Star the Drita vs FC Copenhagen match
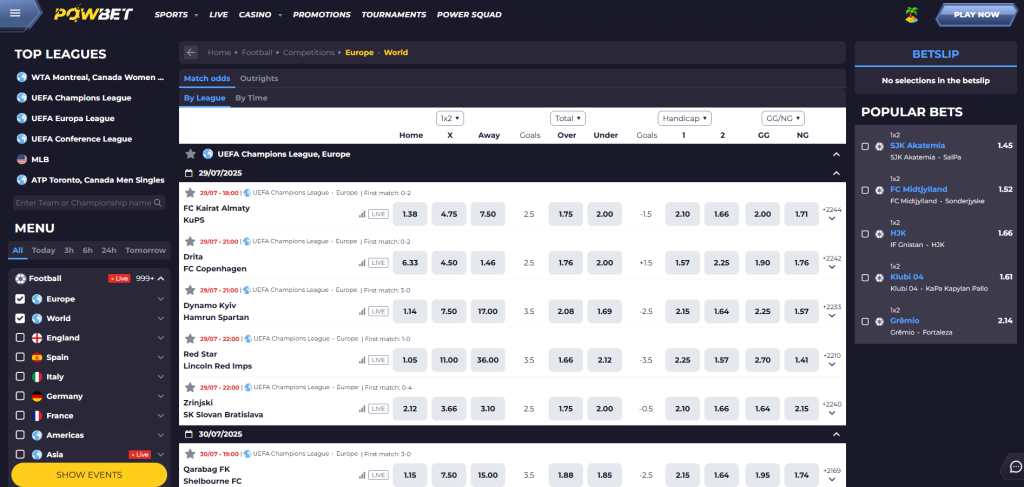This screenshot has height=487, width=1024. 190,241
